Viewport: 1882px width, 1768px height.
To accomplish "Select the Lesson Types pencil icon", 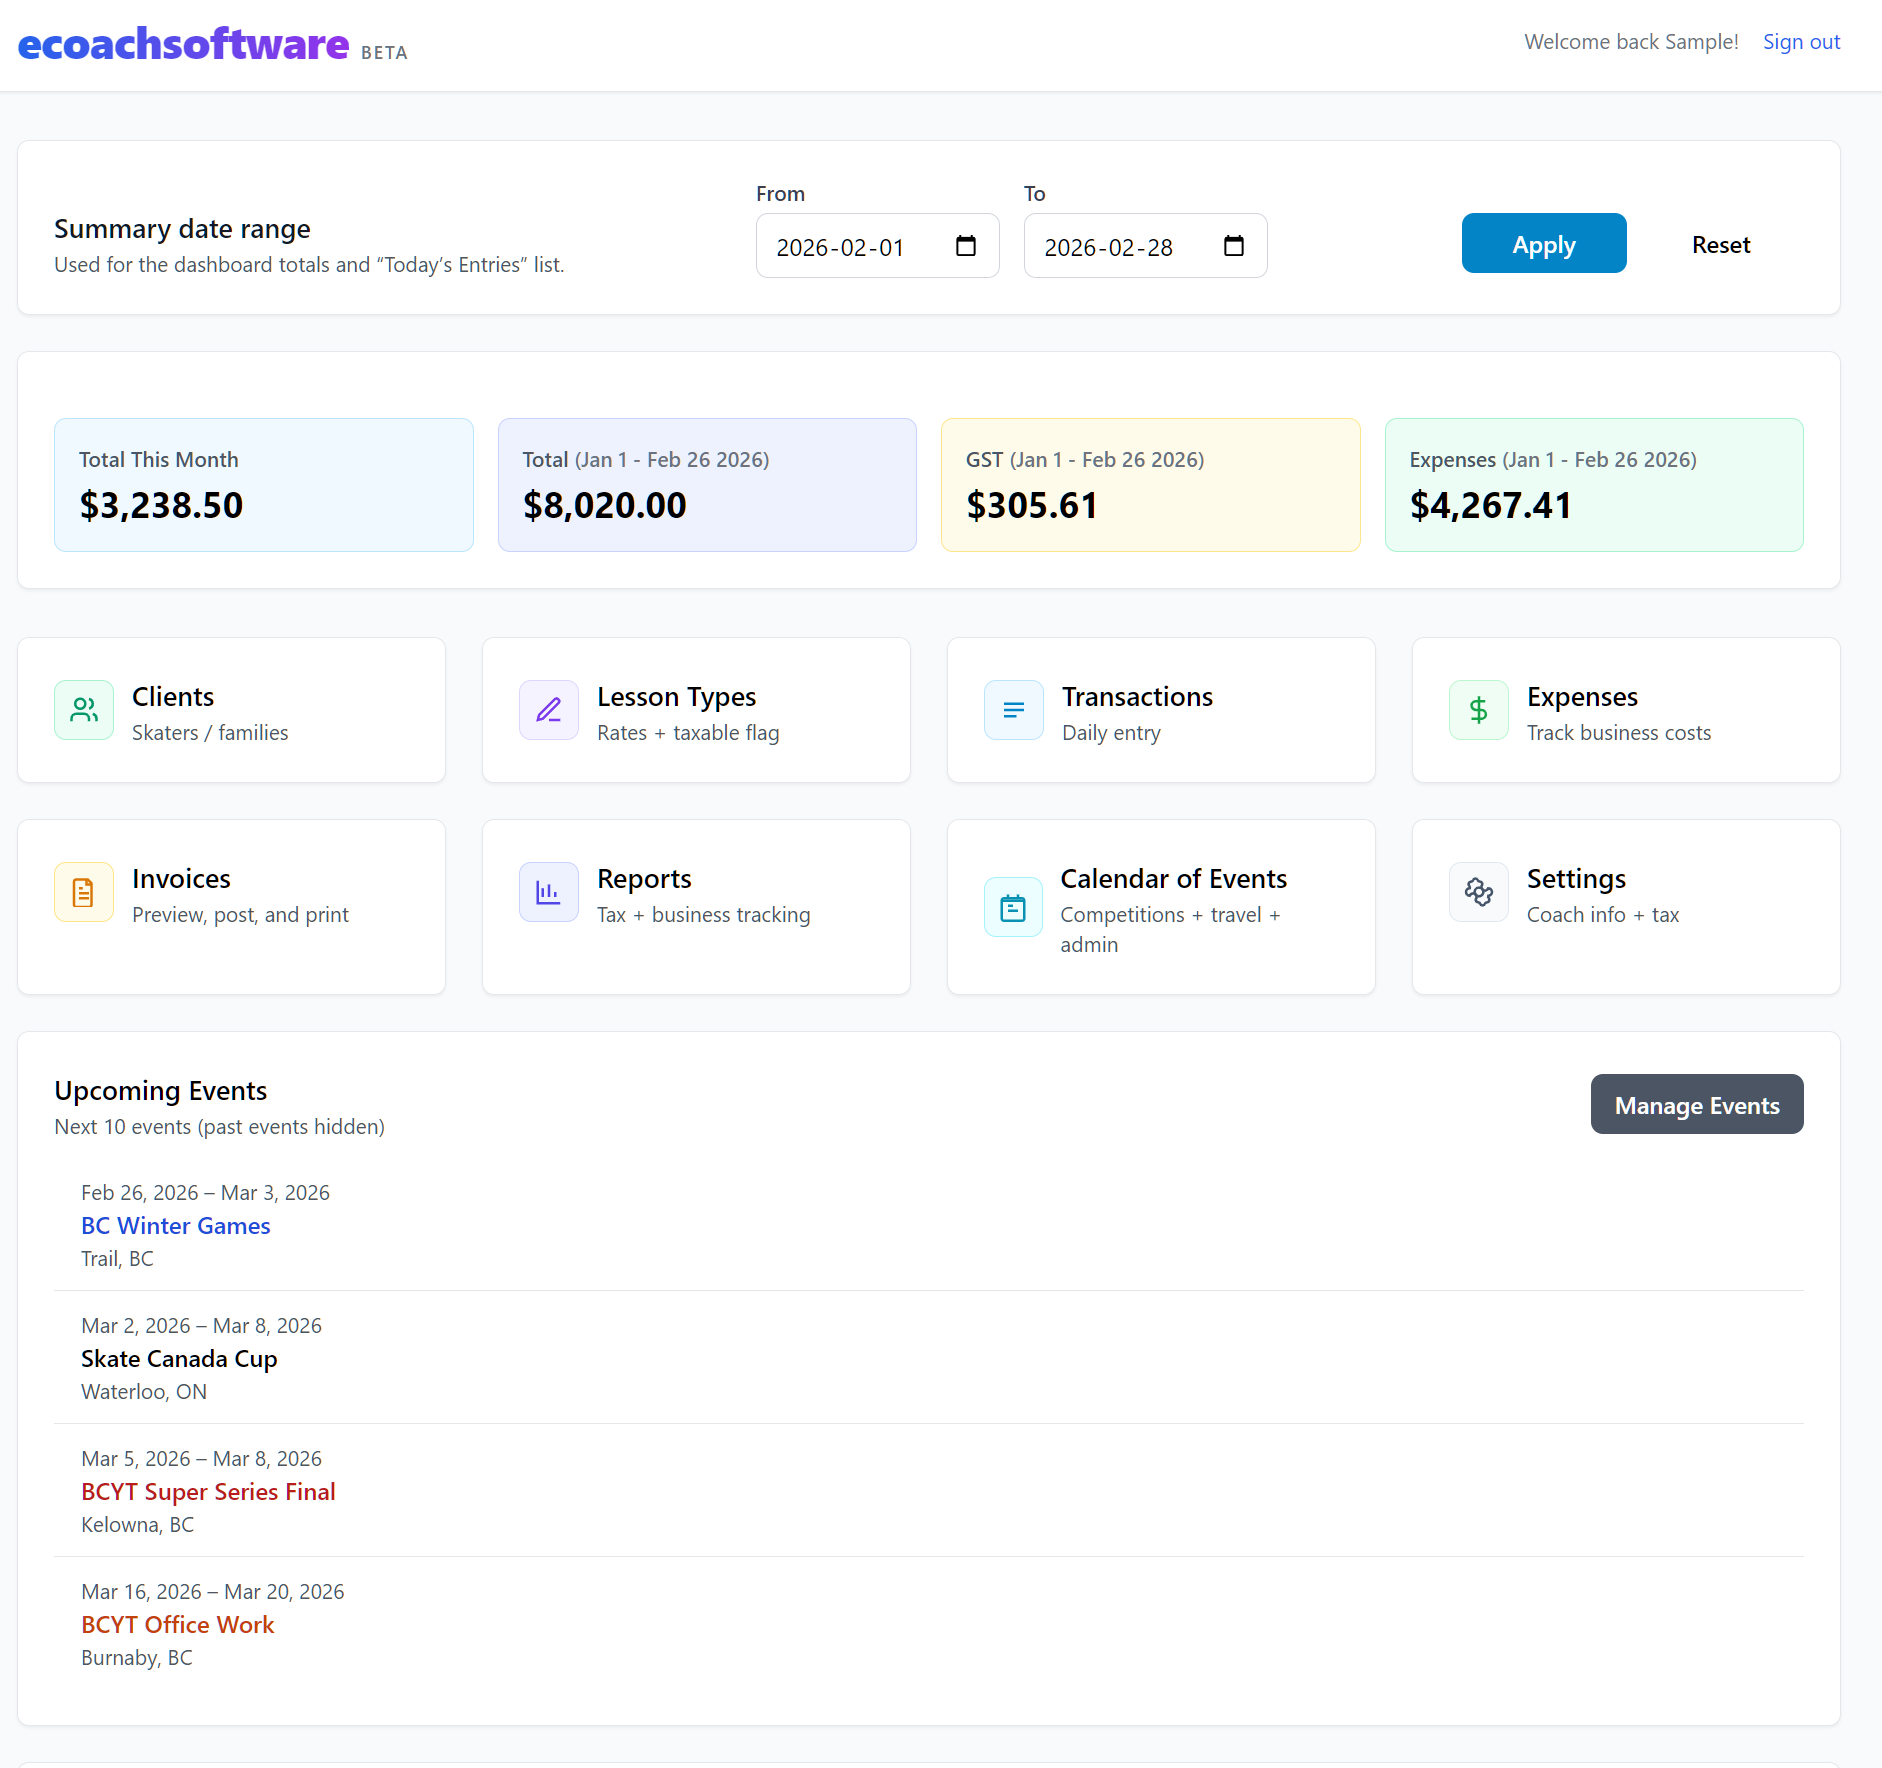I will (548, 710).
